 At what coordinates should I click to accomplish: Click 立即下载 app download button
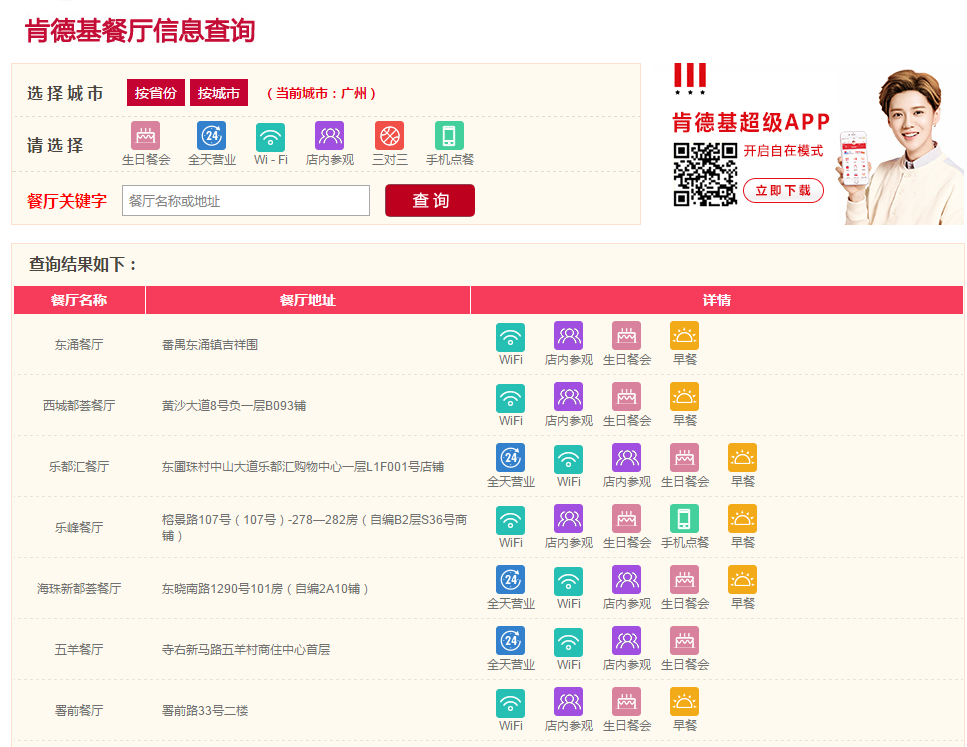click(x=783, y=191)
